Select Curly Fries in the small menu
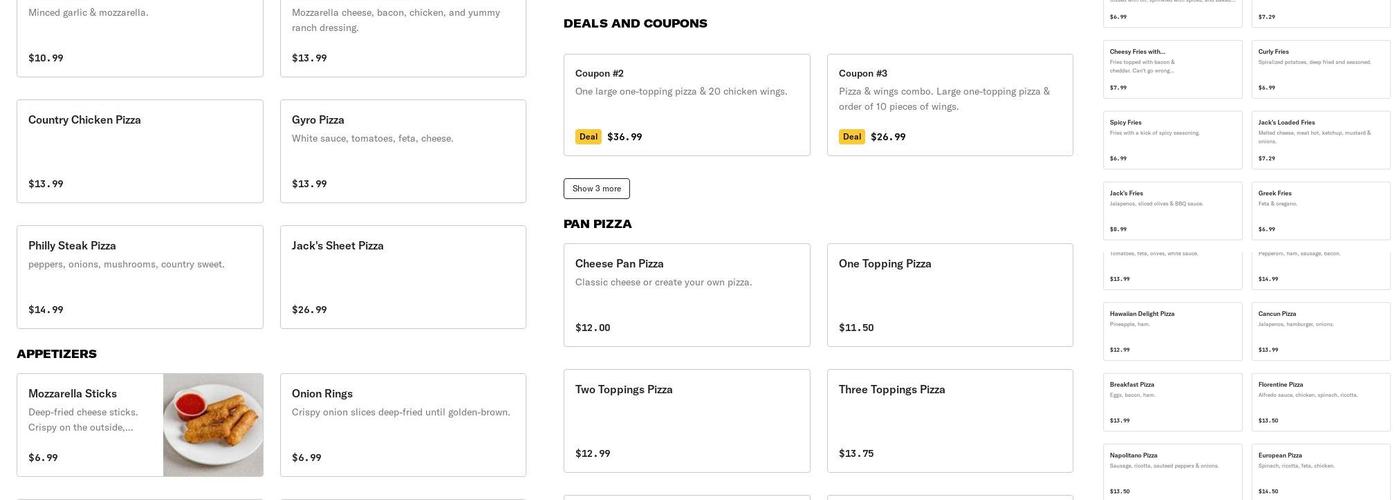The image size is (1400, 500). click(1320, 69)
